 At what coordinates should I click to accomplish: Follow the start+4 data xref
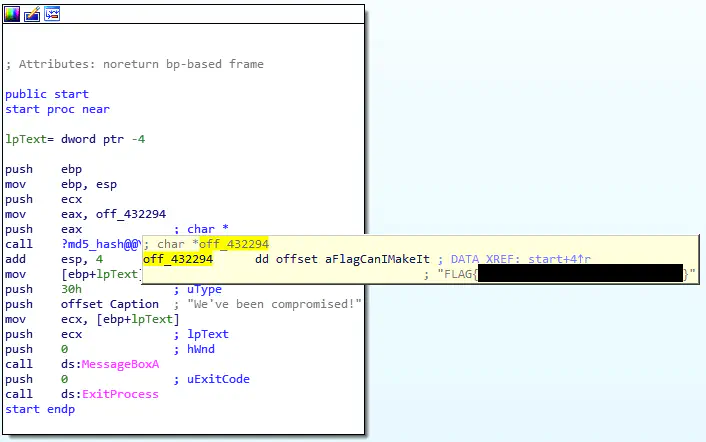pos(556,259)
